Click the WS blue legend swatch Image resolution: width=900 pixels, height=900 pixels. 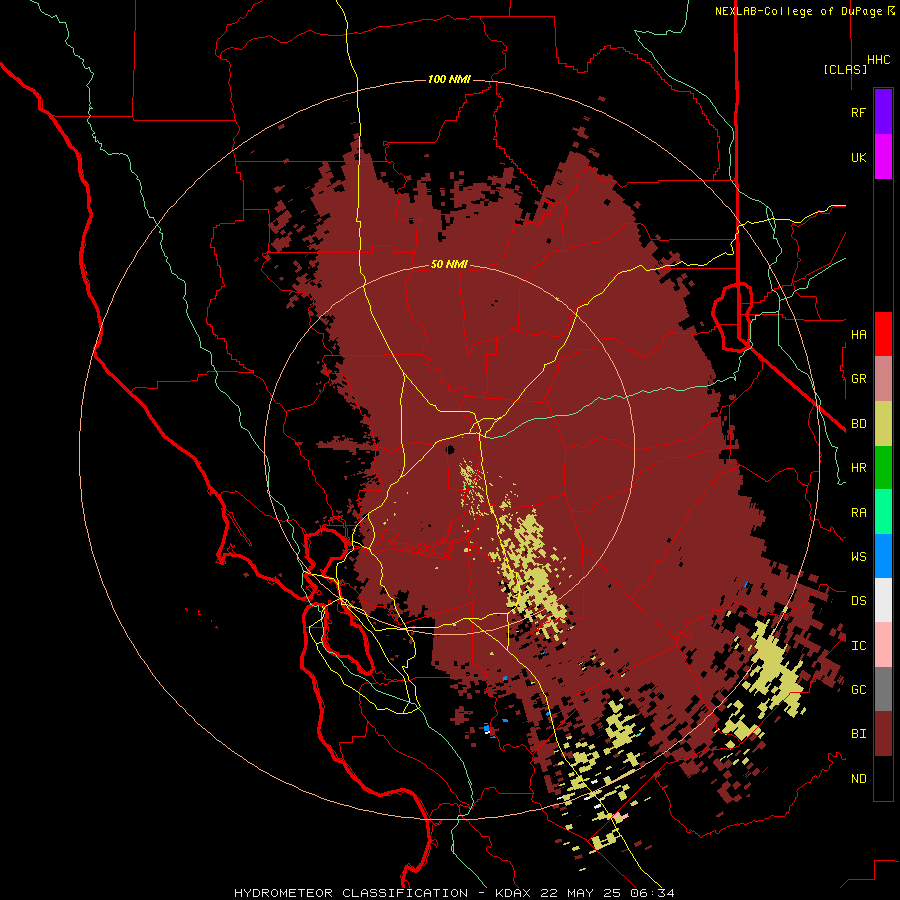(x=883, y=556)
